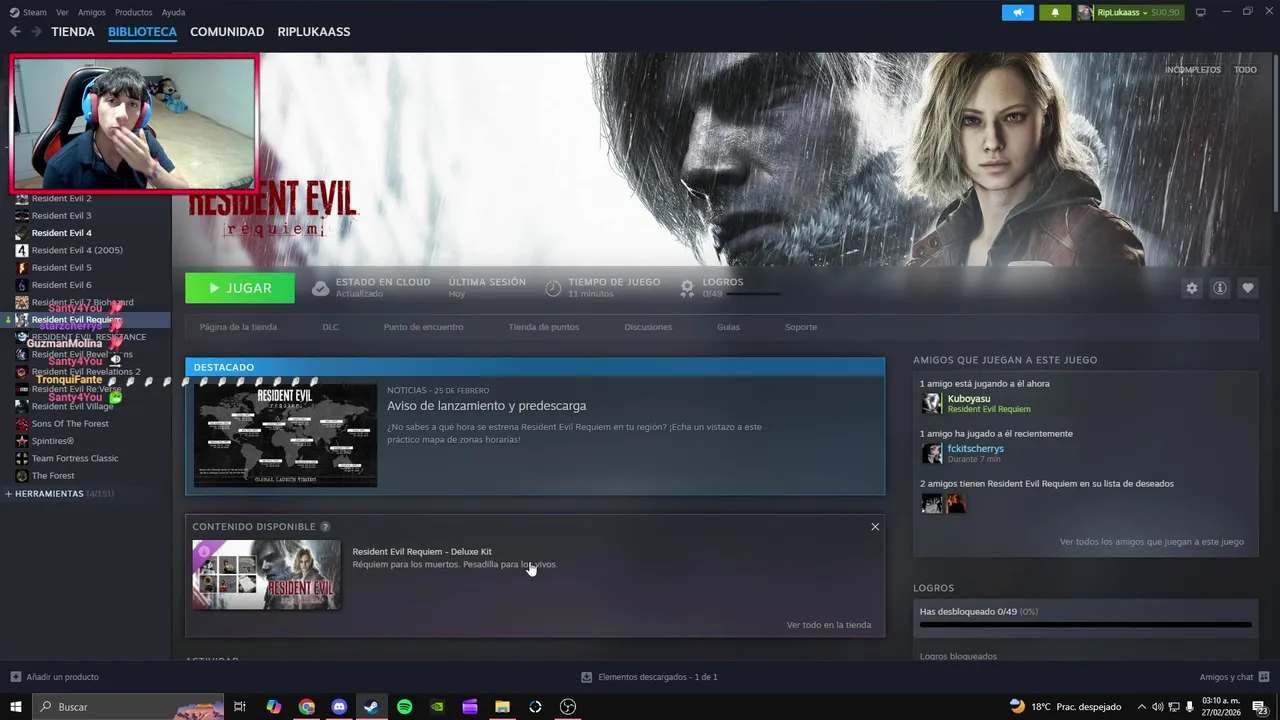The height and width of the screenshot is (720, 1280).
Task: Click the back navigation arrow
Action: coord(15,32)
